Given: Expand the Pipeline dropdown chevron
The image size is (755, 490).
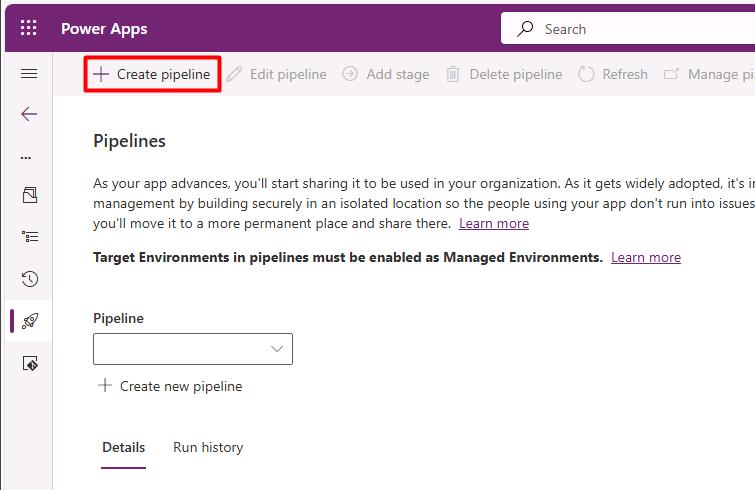Looking at the screenshot, I should (x=277, y=348).
